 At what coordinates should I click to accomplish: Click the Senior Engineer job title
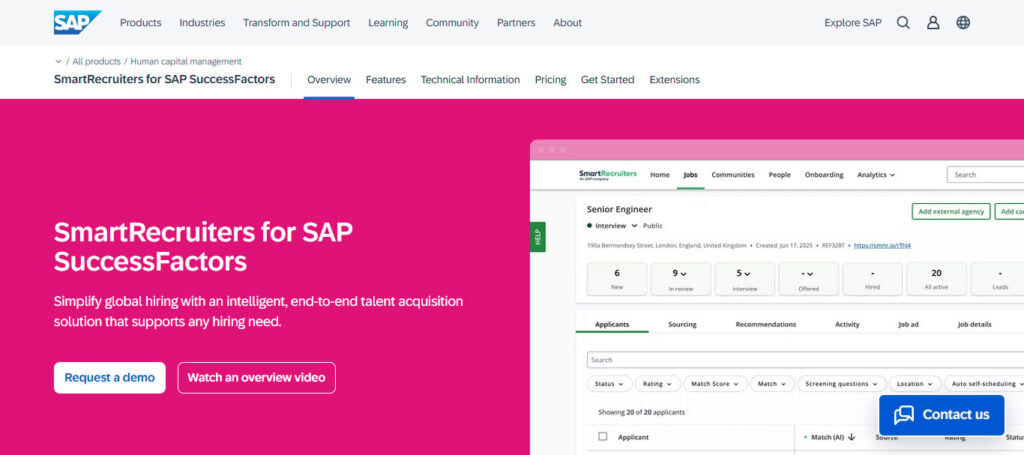click(x=619, y=210)
